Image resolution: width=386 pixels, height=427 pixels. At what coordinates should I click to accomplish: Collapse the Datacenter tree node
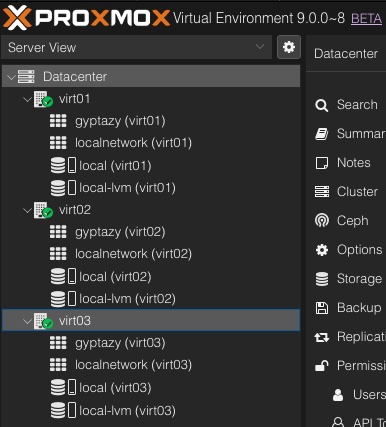pos(11,77)
